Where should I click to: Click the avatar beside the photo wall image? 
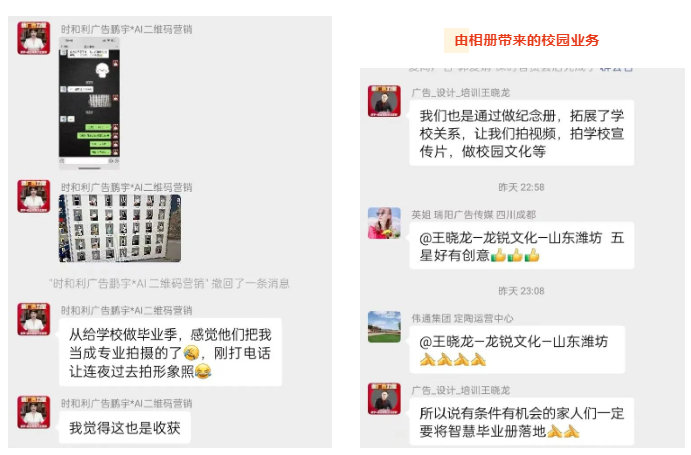click(33, 196)
